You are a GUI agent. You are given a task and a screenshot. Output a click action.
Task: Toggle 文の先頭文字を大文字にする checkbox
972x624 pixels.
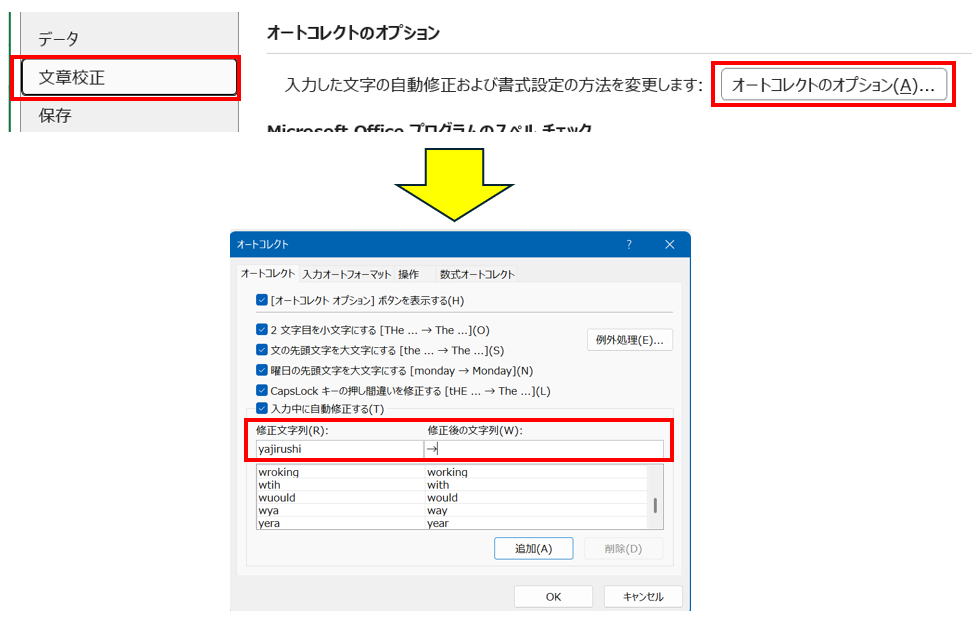[x=262, y=350]
